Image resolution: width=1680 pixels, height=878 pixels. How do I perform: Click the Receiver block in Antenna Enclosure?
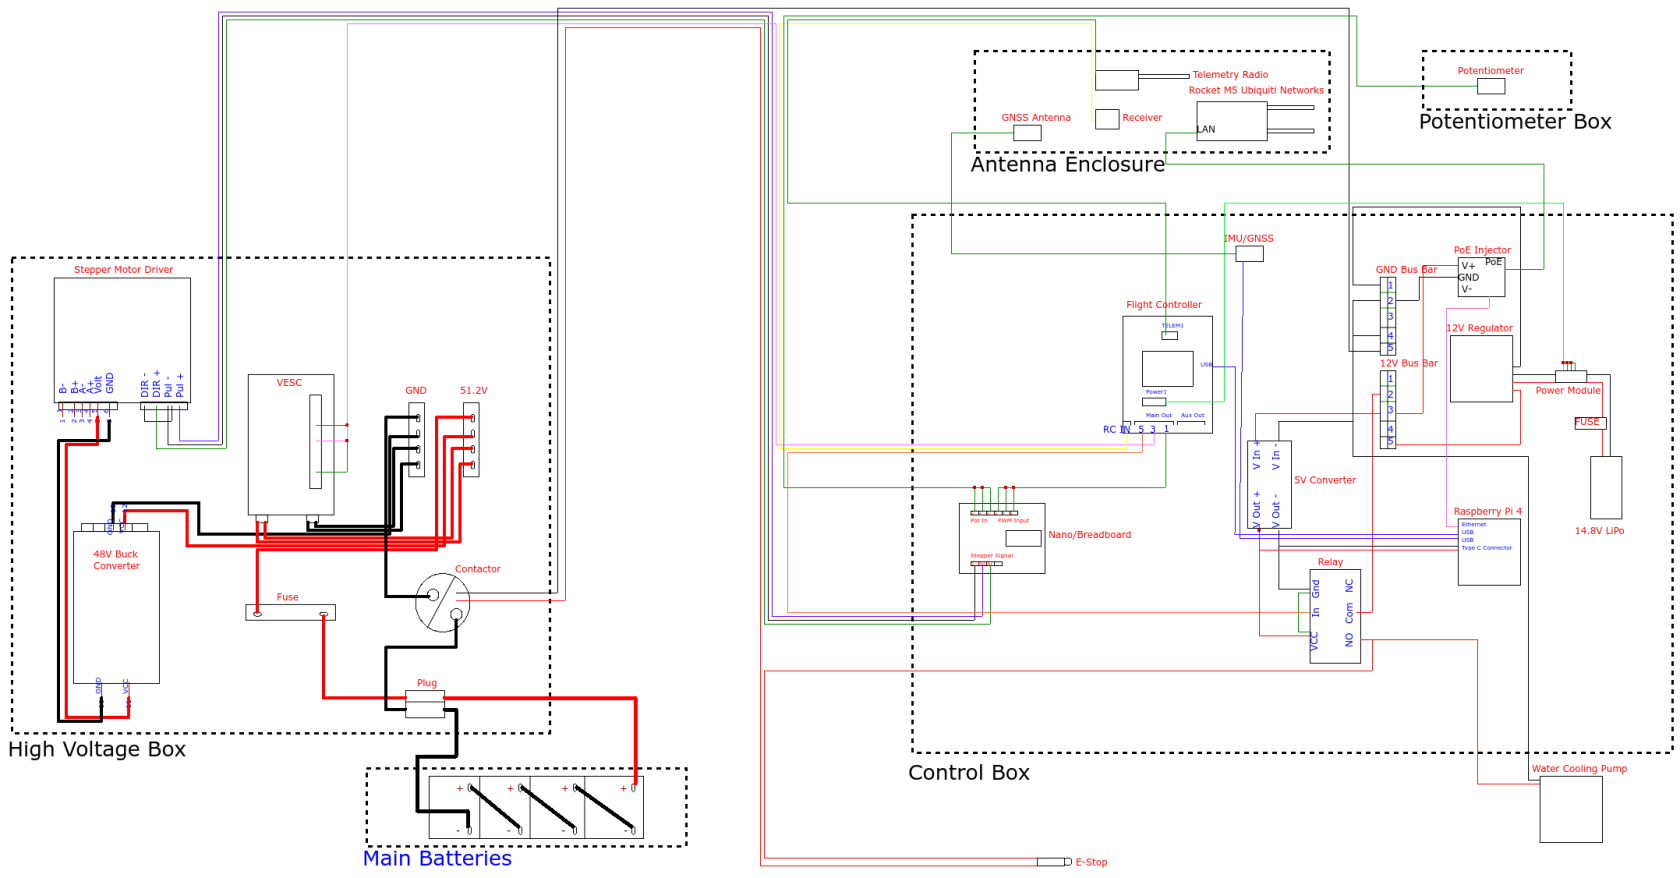tap(1107, 119)
